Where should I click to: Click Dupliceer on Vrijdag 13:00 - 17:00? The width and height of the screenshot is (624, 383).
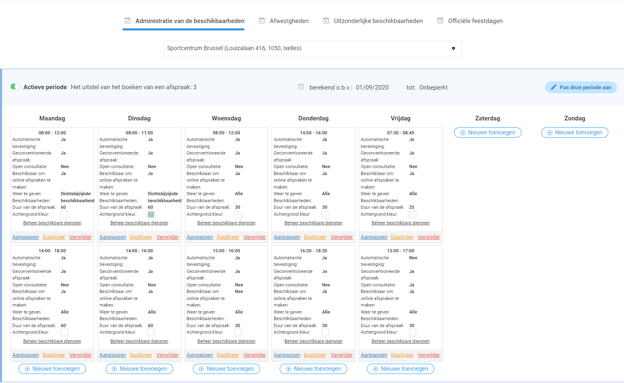tap(402, 355)
